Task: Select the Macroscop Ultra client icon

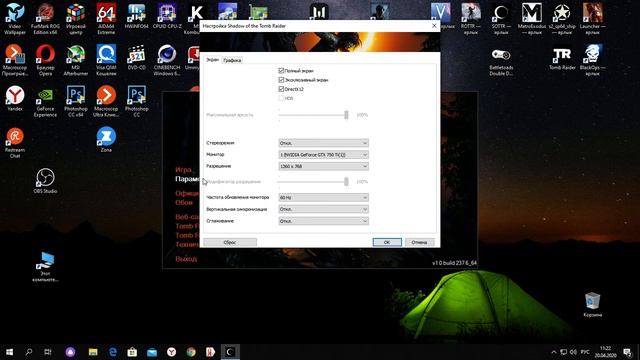Action: [106, 101]
